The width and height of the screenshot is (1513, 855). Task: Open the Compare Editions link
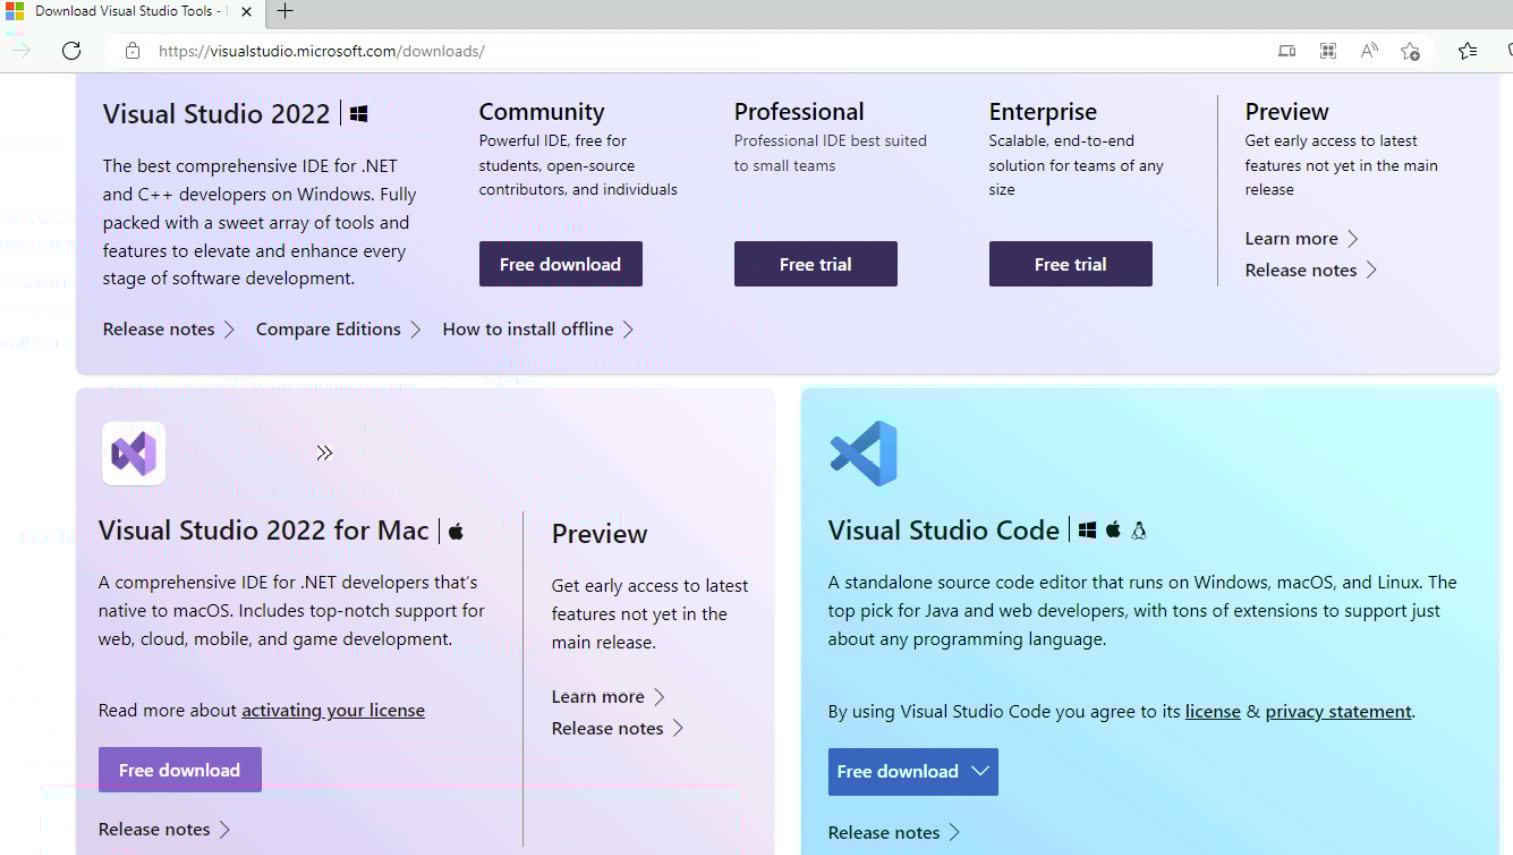[x=338, y=329]
